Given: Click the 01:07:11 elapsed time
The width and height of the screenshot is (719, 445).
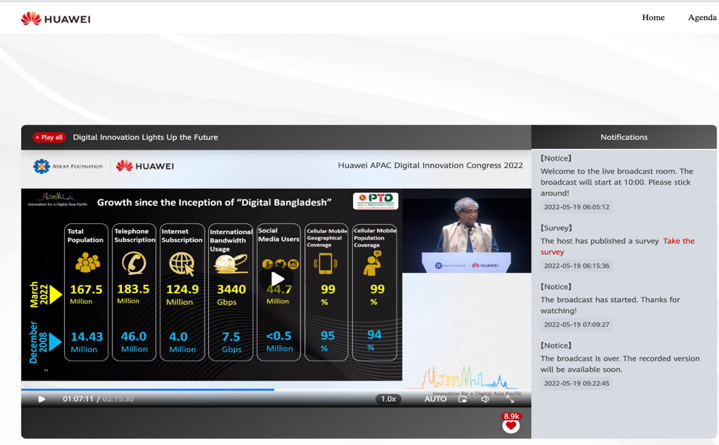Looking at the screenshot, I should [x=77, y=399].
